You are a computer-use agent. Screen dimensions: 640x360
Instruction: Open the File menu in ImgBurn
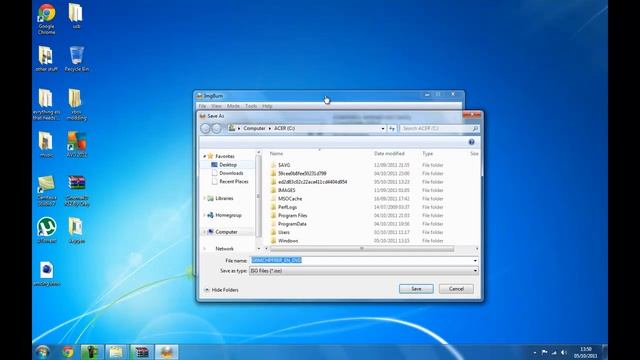[202, 106]
